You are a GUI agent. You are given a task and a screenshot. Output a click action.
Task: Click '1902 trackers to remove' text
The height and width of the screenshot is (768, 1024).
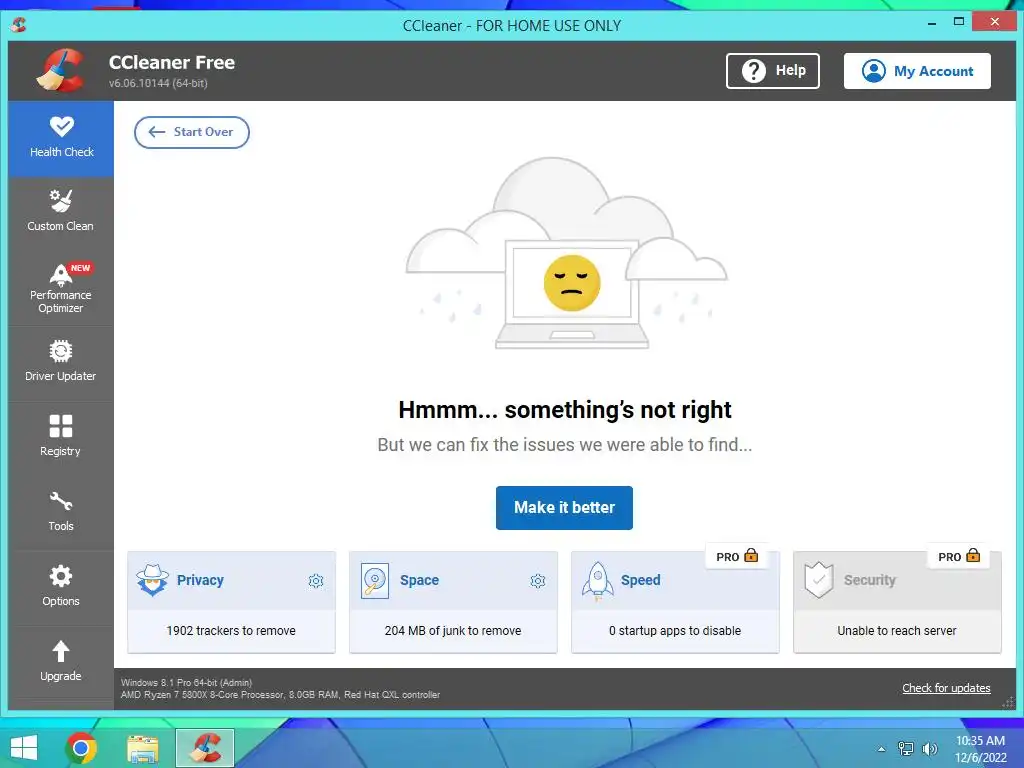click(x=231, y=631)
